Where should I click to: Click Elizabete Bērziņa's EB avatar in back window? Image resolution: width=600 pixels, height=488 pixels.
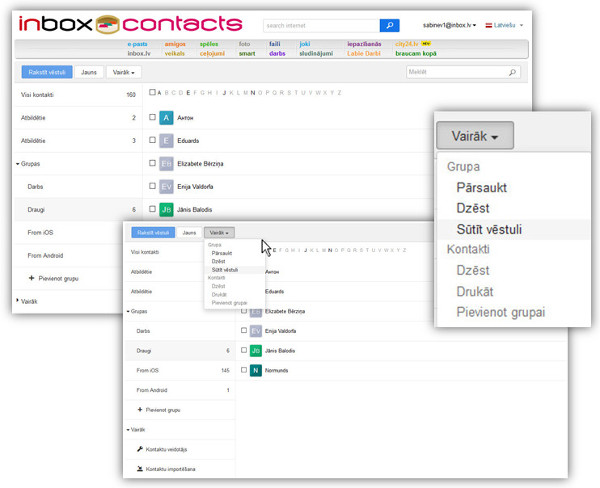tap(166, 164)
